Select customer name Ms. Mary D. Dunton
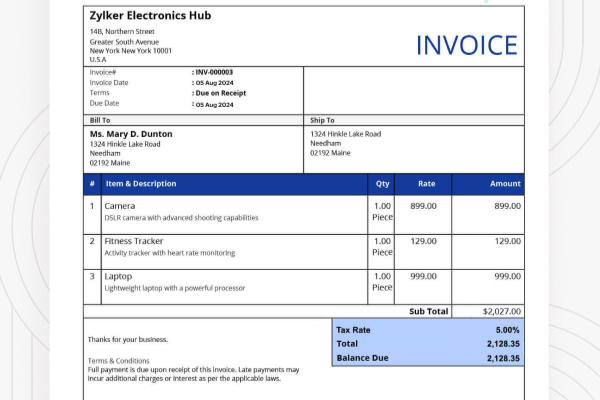 pyautogui.click(x=131, y=134)
